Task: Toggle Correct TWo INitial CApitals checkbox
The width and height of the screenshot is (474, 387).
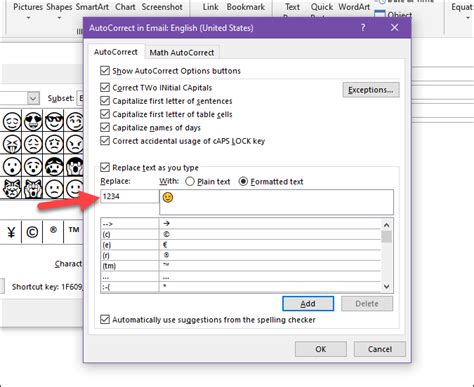Action: click(x=105, y=88)
